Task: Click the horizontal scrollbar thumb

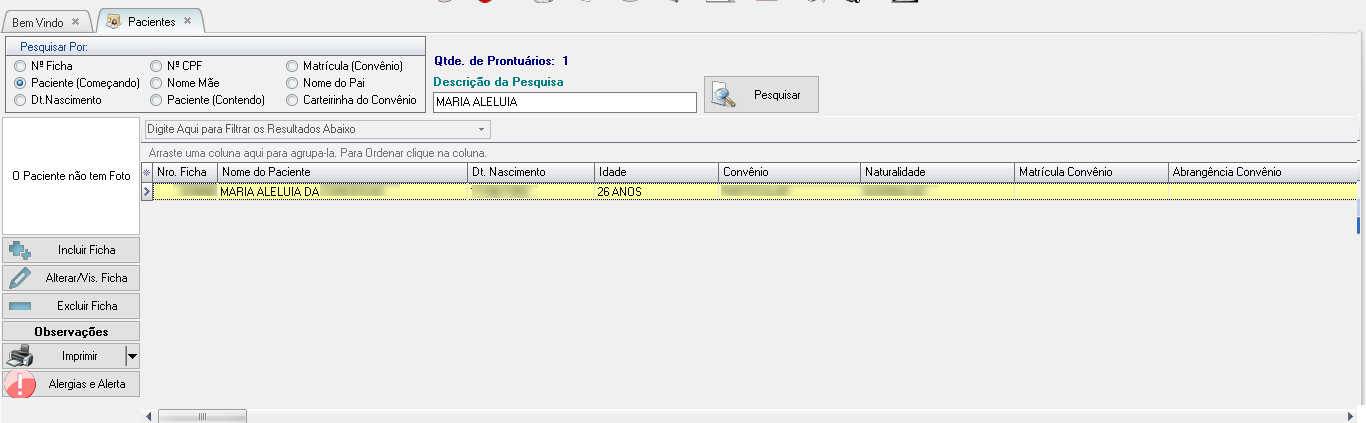Action: (202, 416)
